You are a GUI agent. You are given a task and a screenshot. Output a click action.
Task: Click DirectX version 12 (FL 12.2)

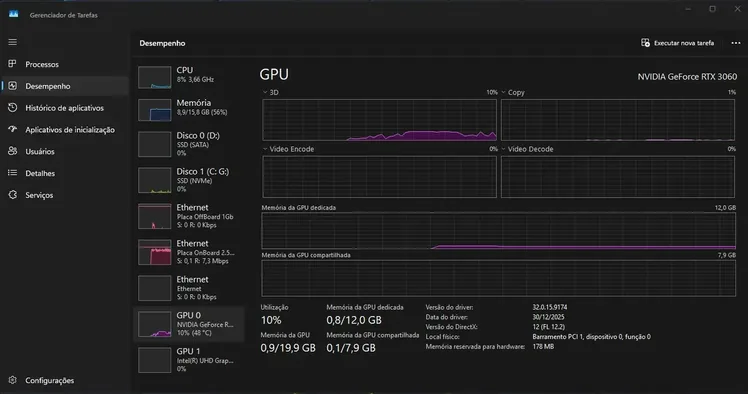[x=549, y=327]
